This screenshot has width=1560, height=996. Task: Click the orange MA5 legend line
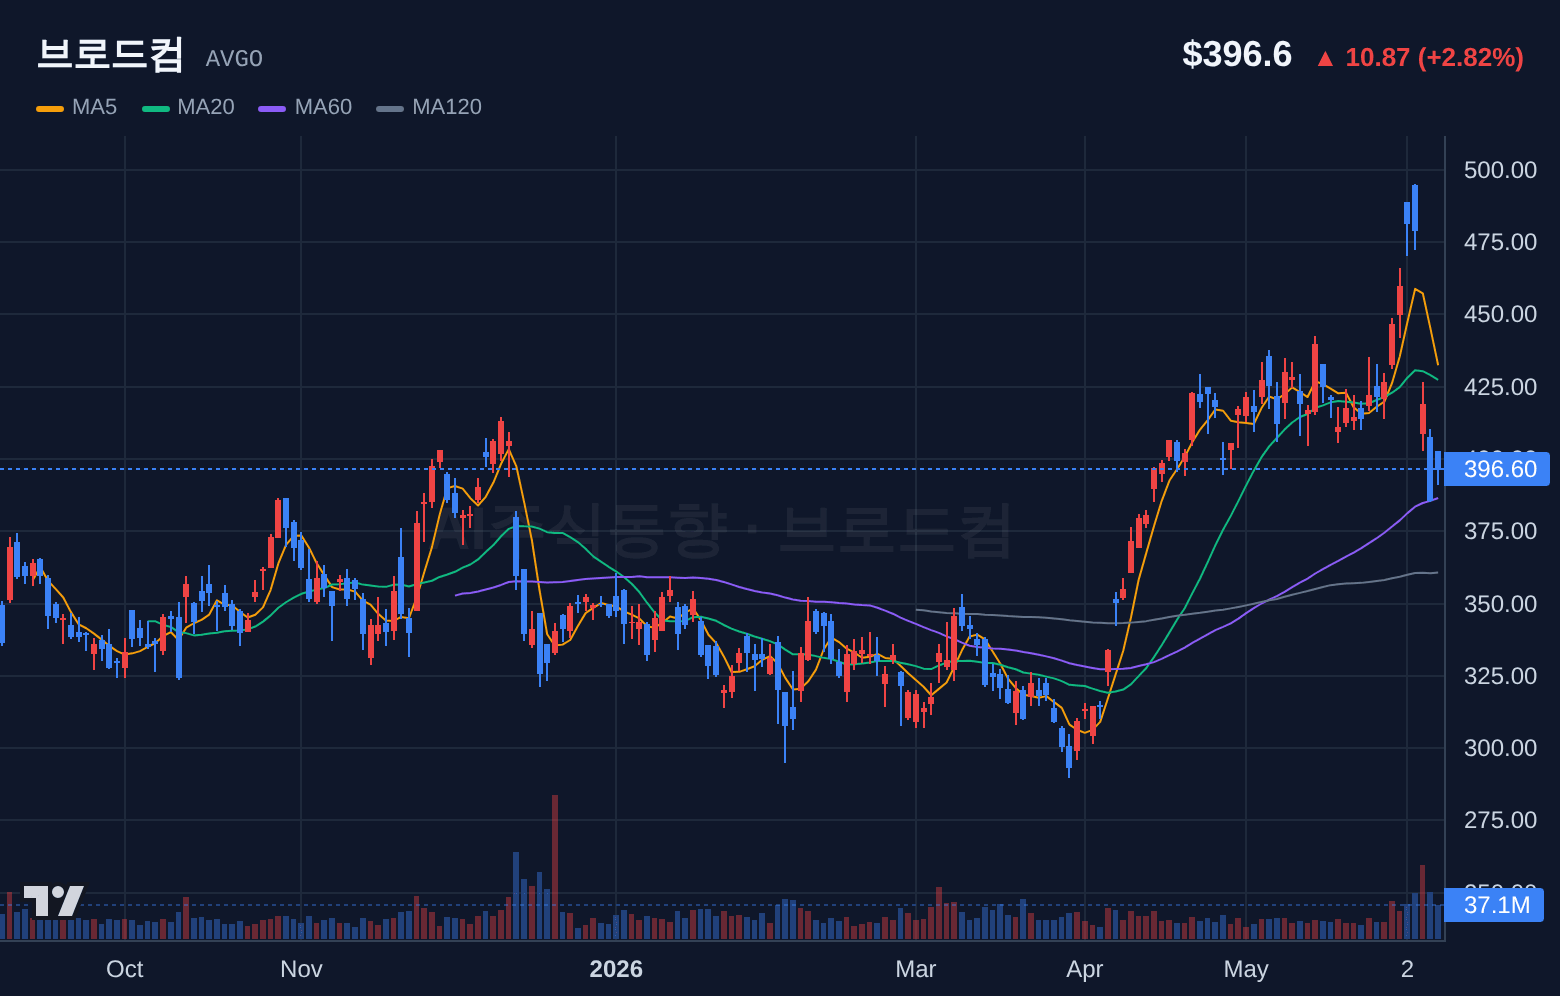pyautogui.click(x=50, y=108)
